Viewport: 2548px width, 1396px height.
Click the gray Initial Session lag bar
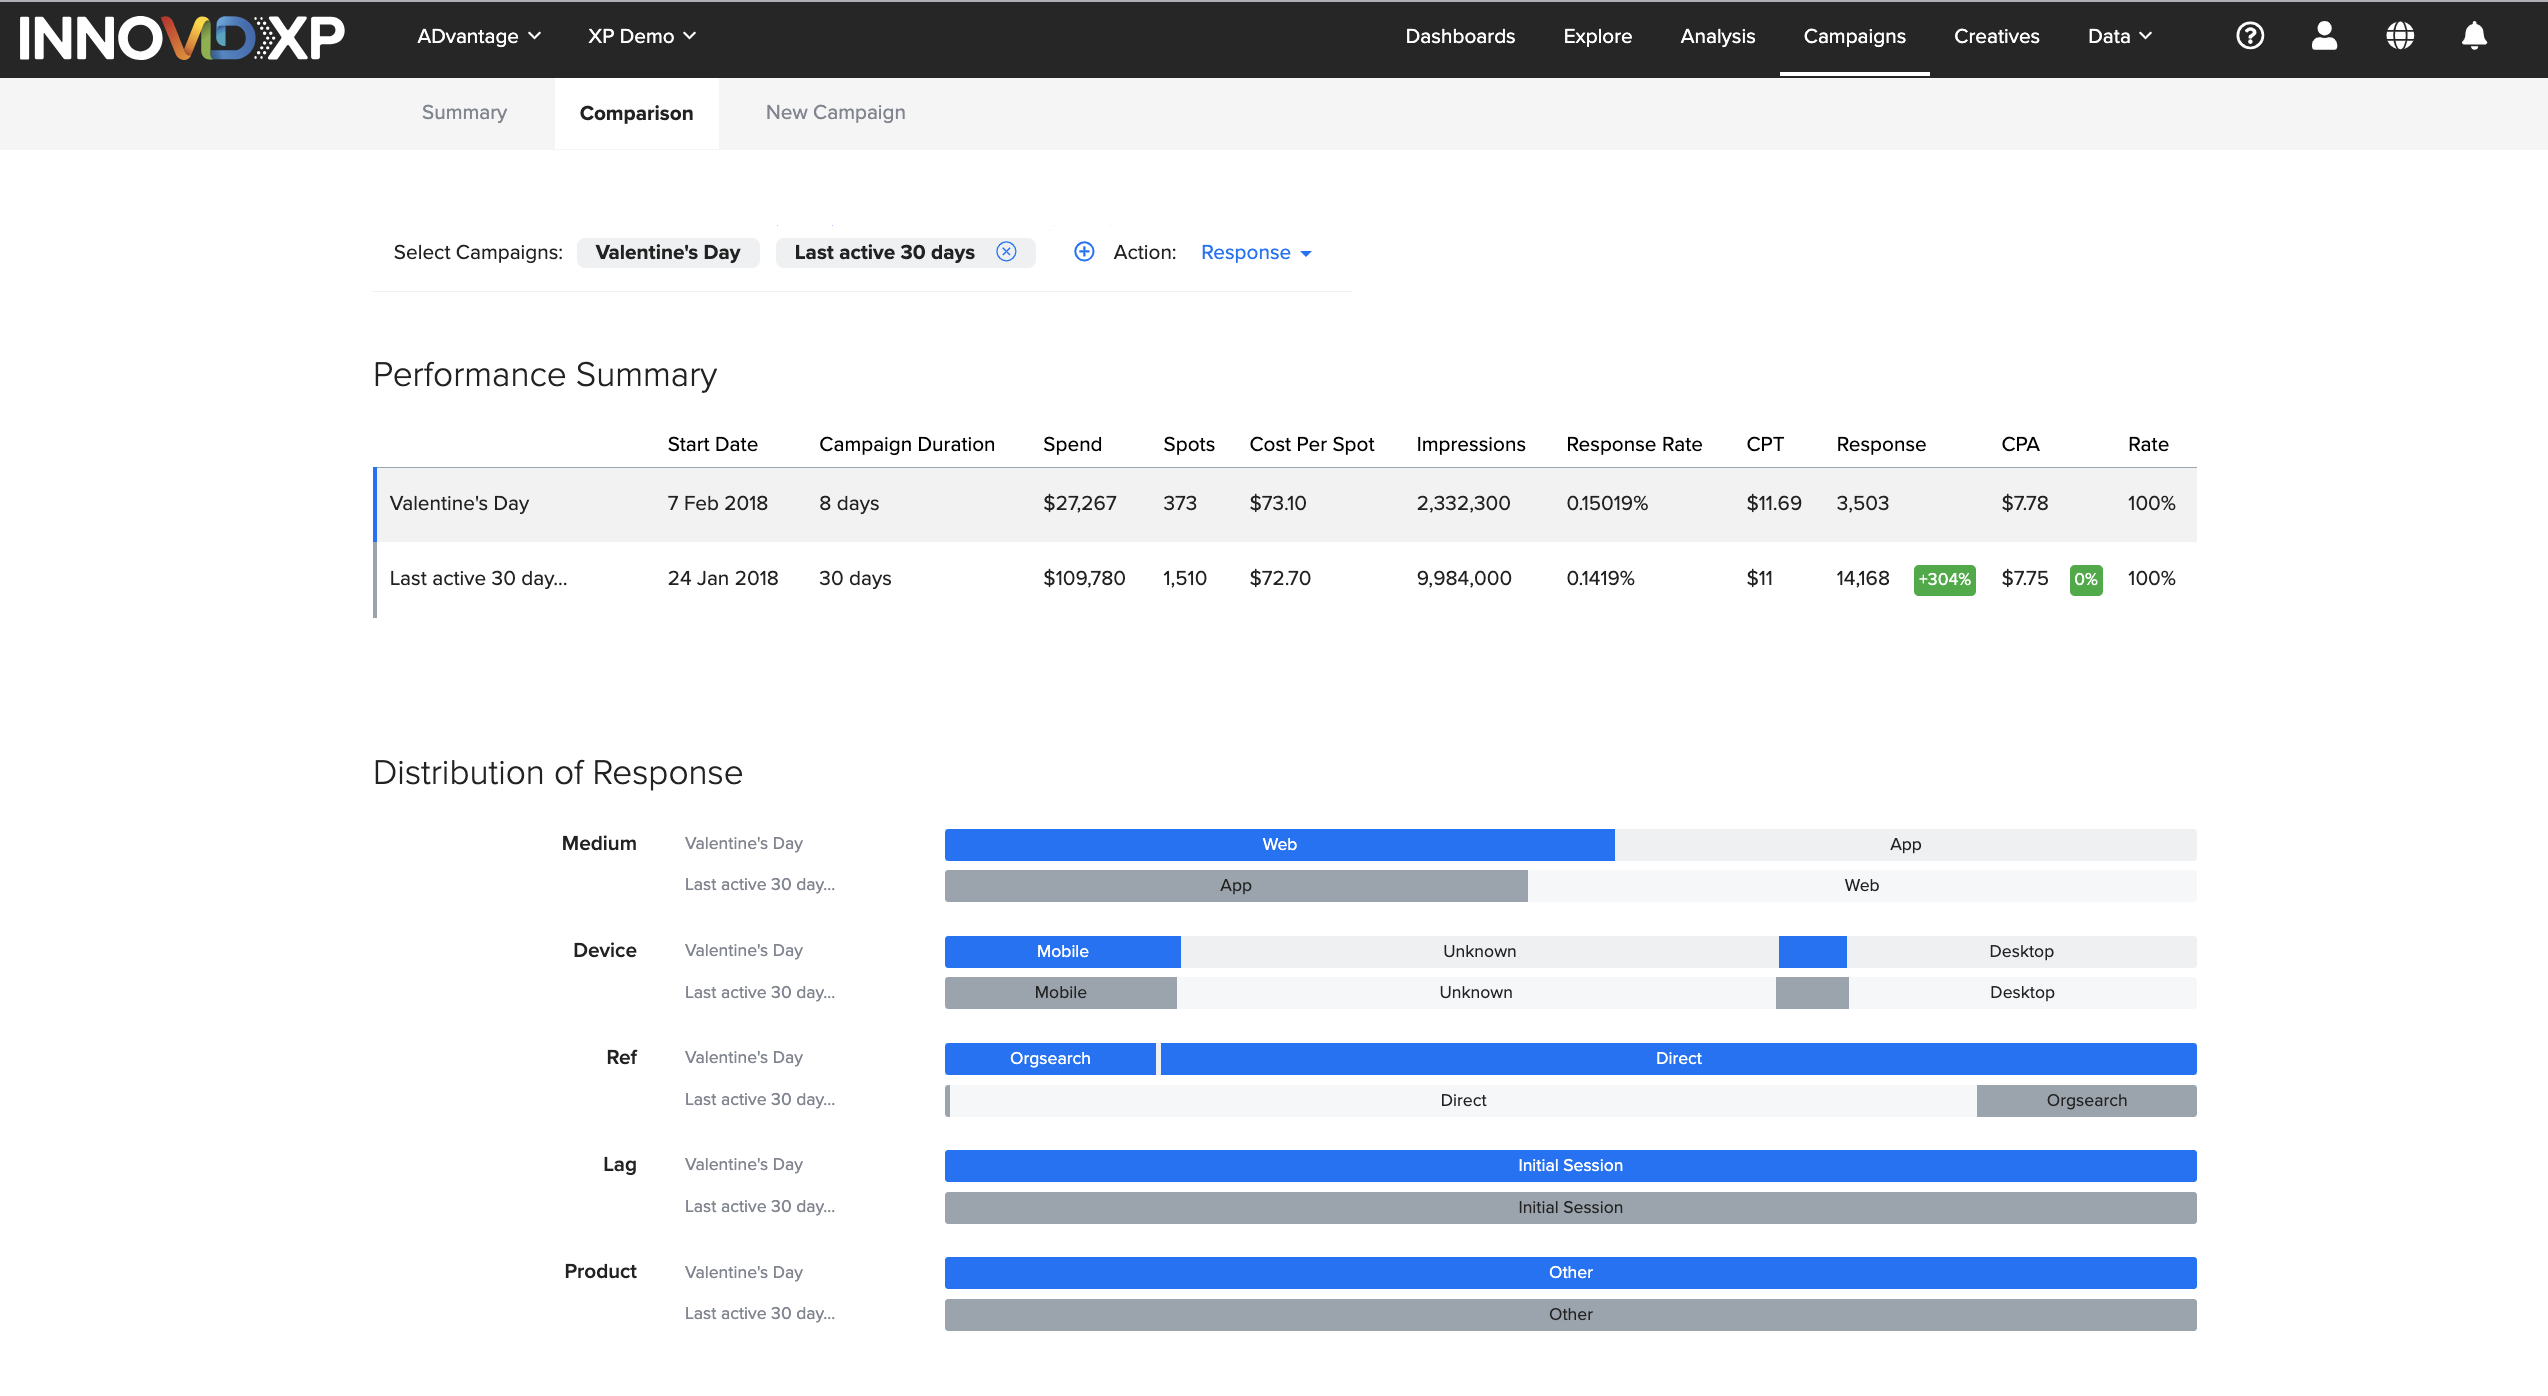pyautogui.click(x=1570, y=1208)
